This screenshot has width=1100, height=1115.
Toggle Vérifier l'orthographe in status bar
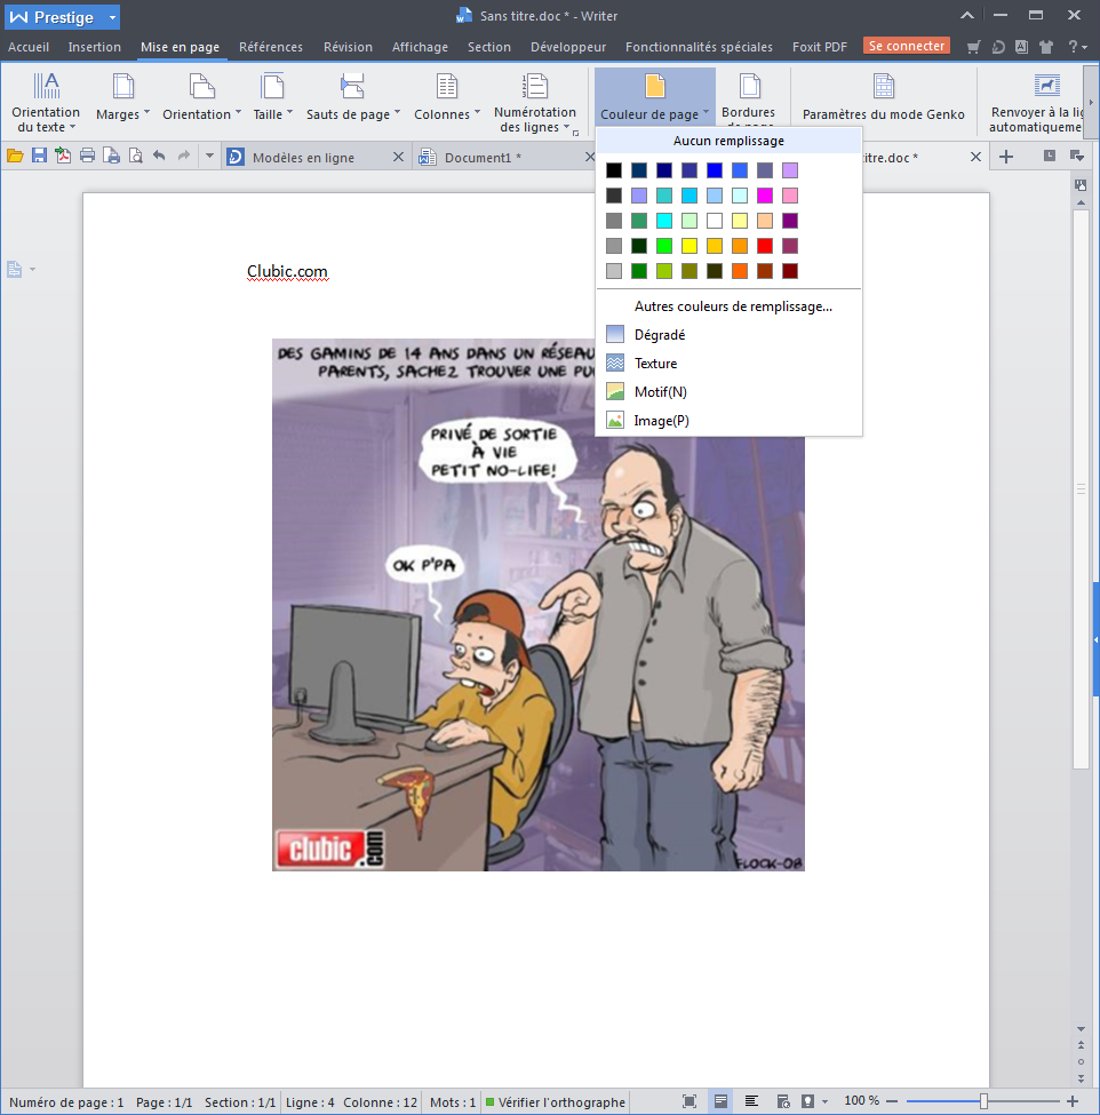[555, 1102]
